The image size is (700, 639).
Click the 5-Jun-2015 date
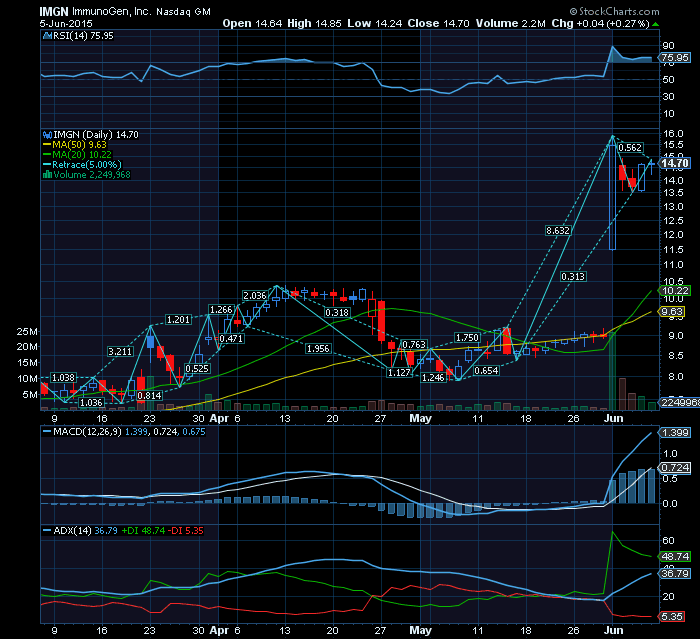(66, 24)
